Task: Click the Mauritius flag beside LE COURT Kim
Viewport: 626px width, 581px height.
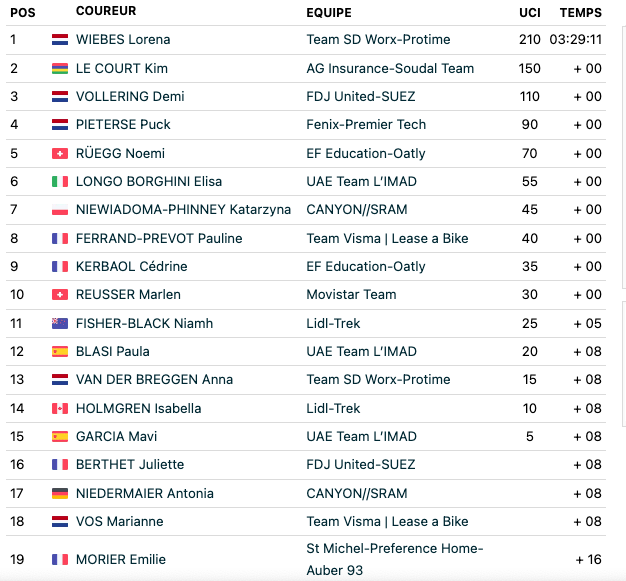Action: click(60, 69)
